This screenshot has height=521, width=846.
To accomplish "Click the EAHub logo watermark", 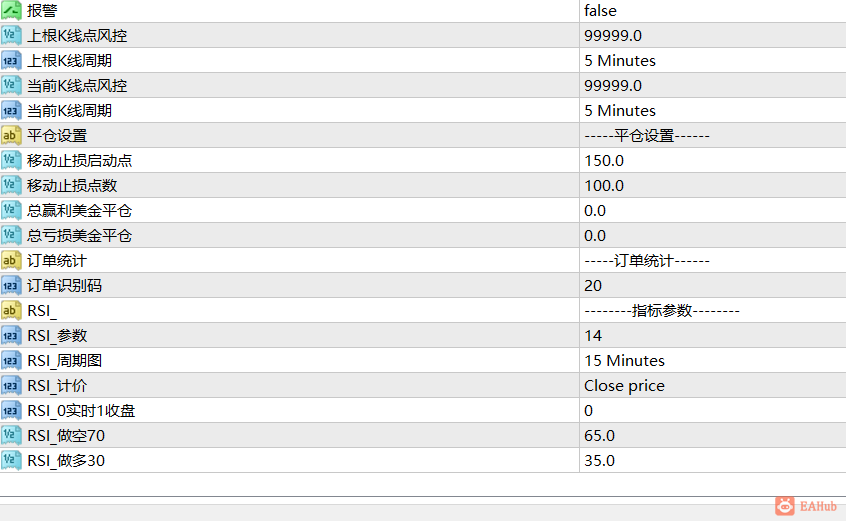I will [x=806, y=506].
